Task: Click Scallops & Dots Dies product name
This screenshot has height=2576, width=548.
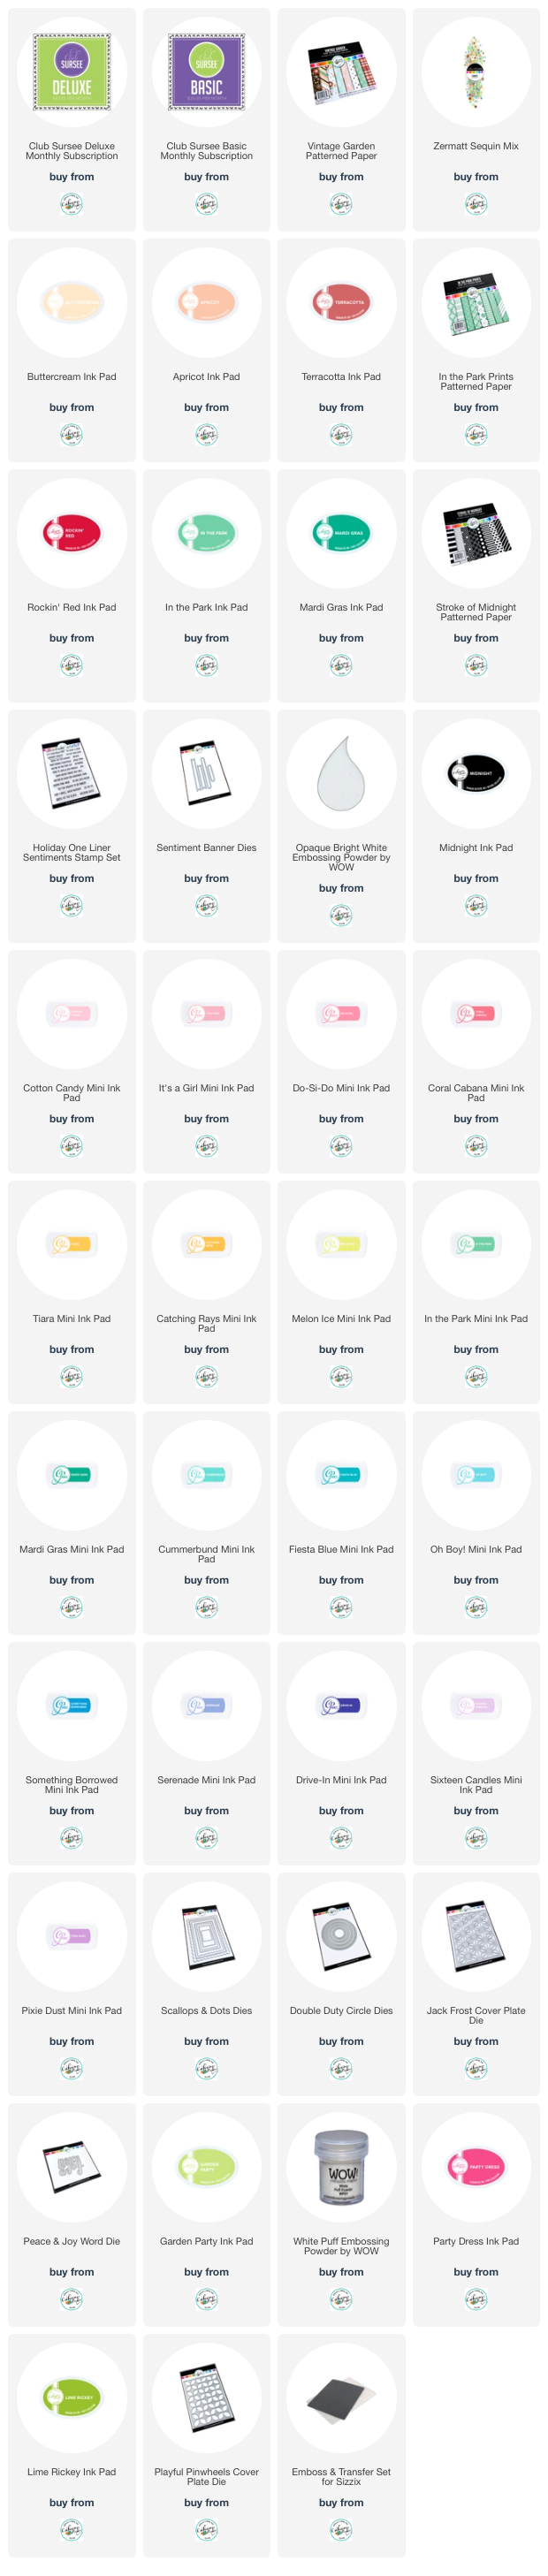Action: [206, 2011]
